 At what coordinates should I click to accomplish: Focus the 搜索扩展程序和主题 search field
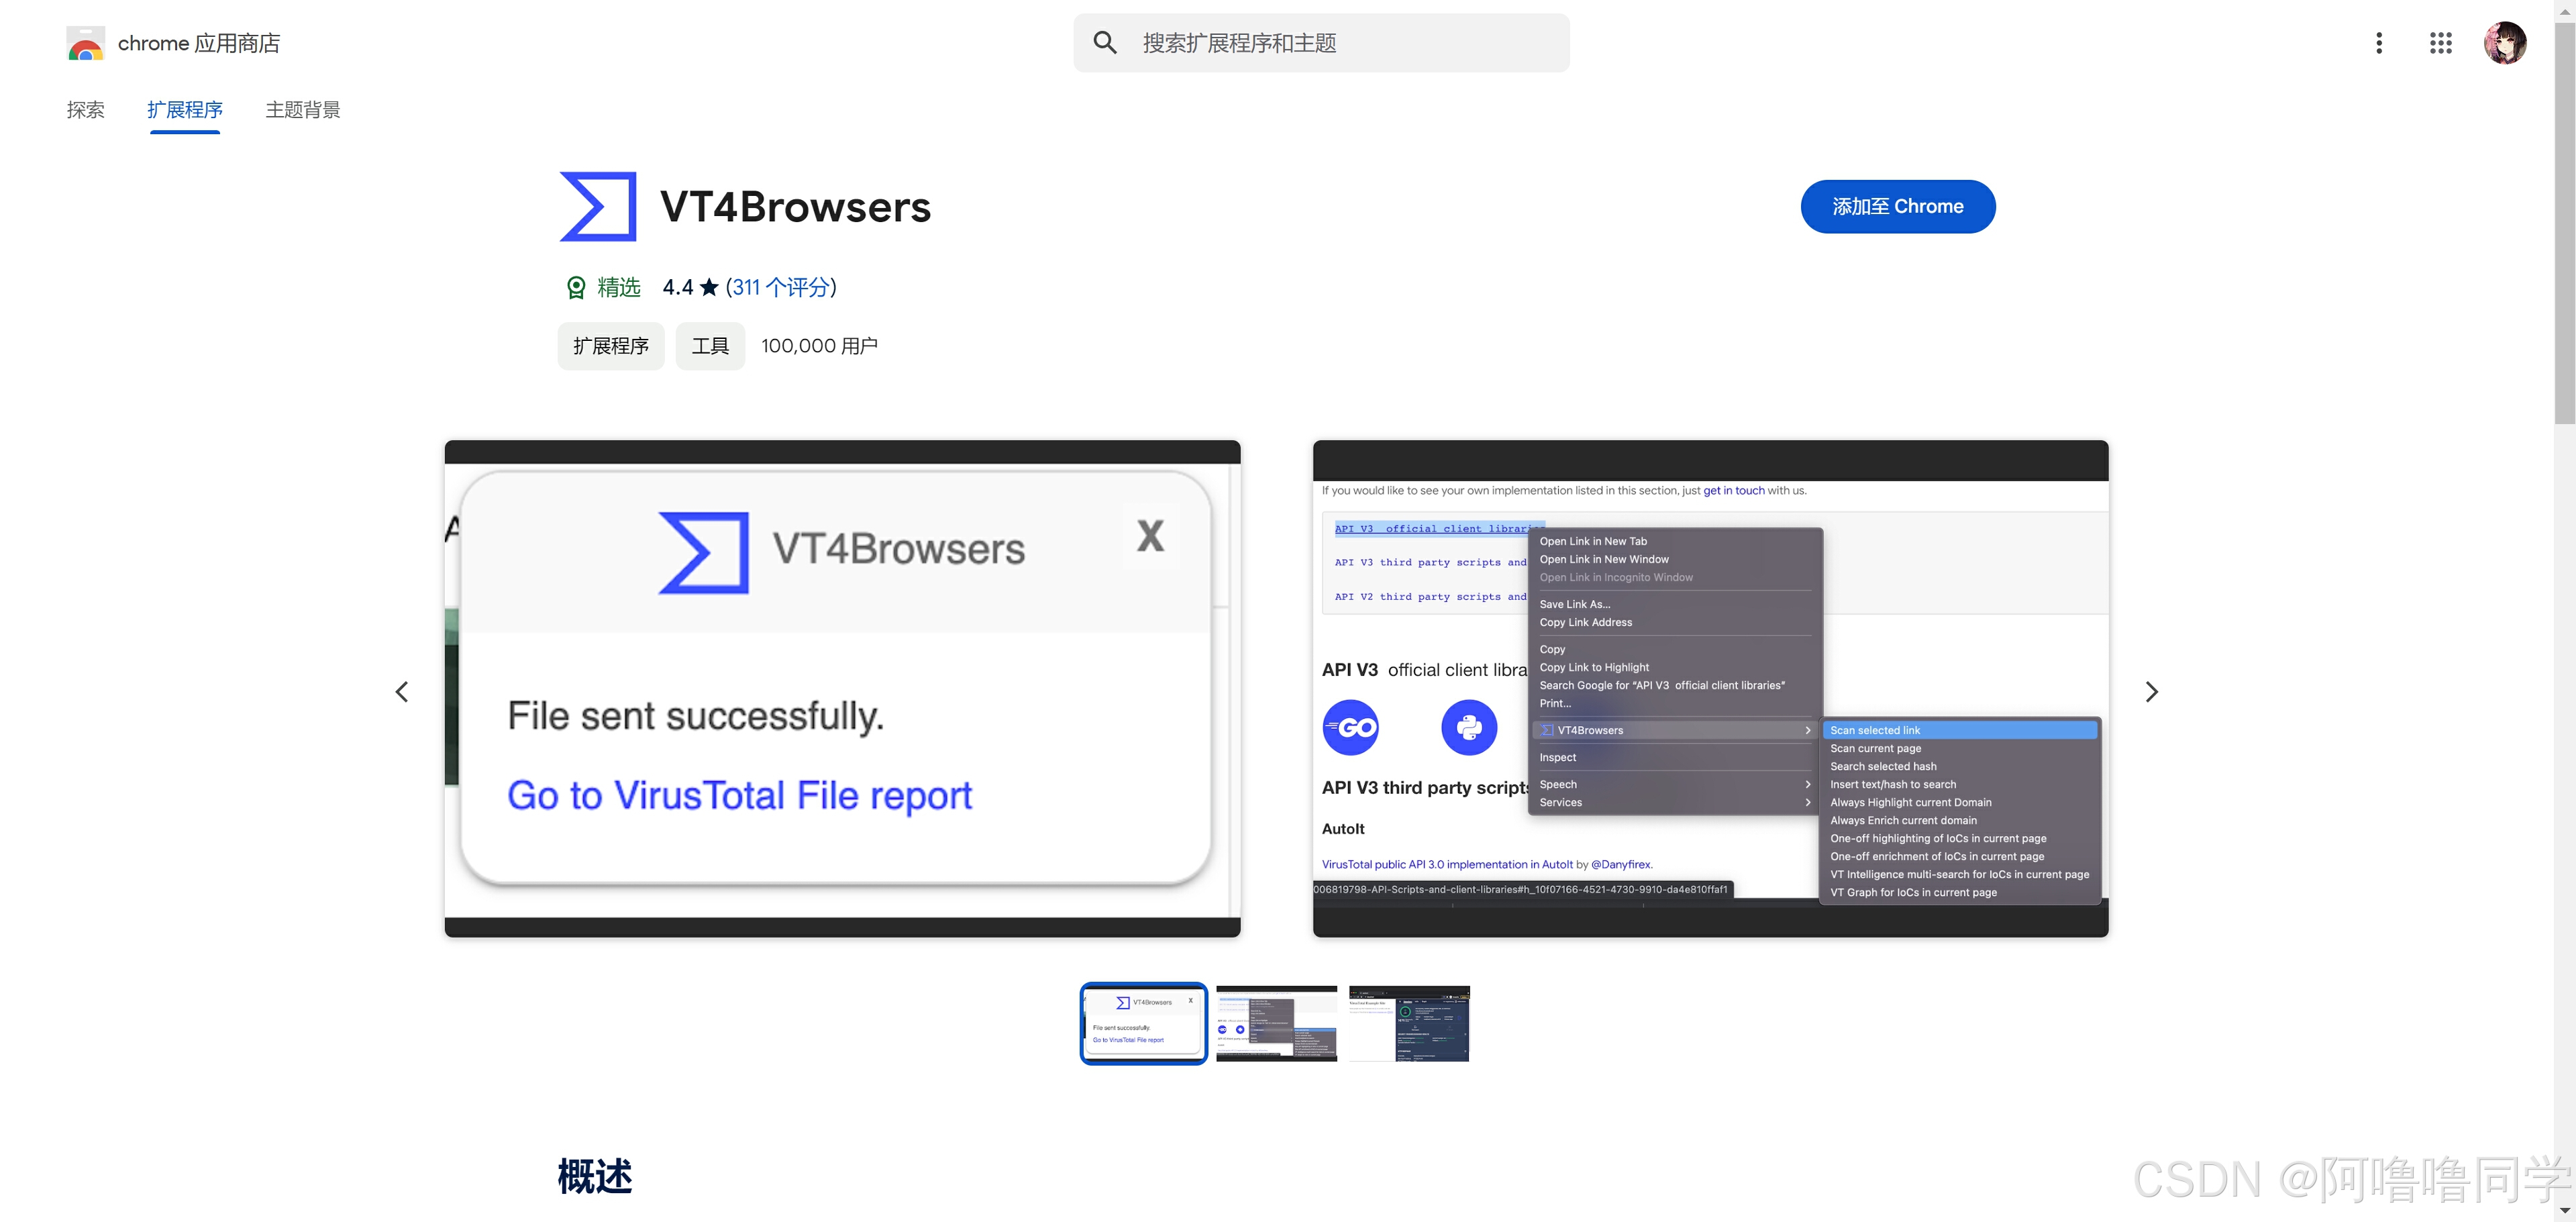click(x=1321, y=43)
